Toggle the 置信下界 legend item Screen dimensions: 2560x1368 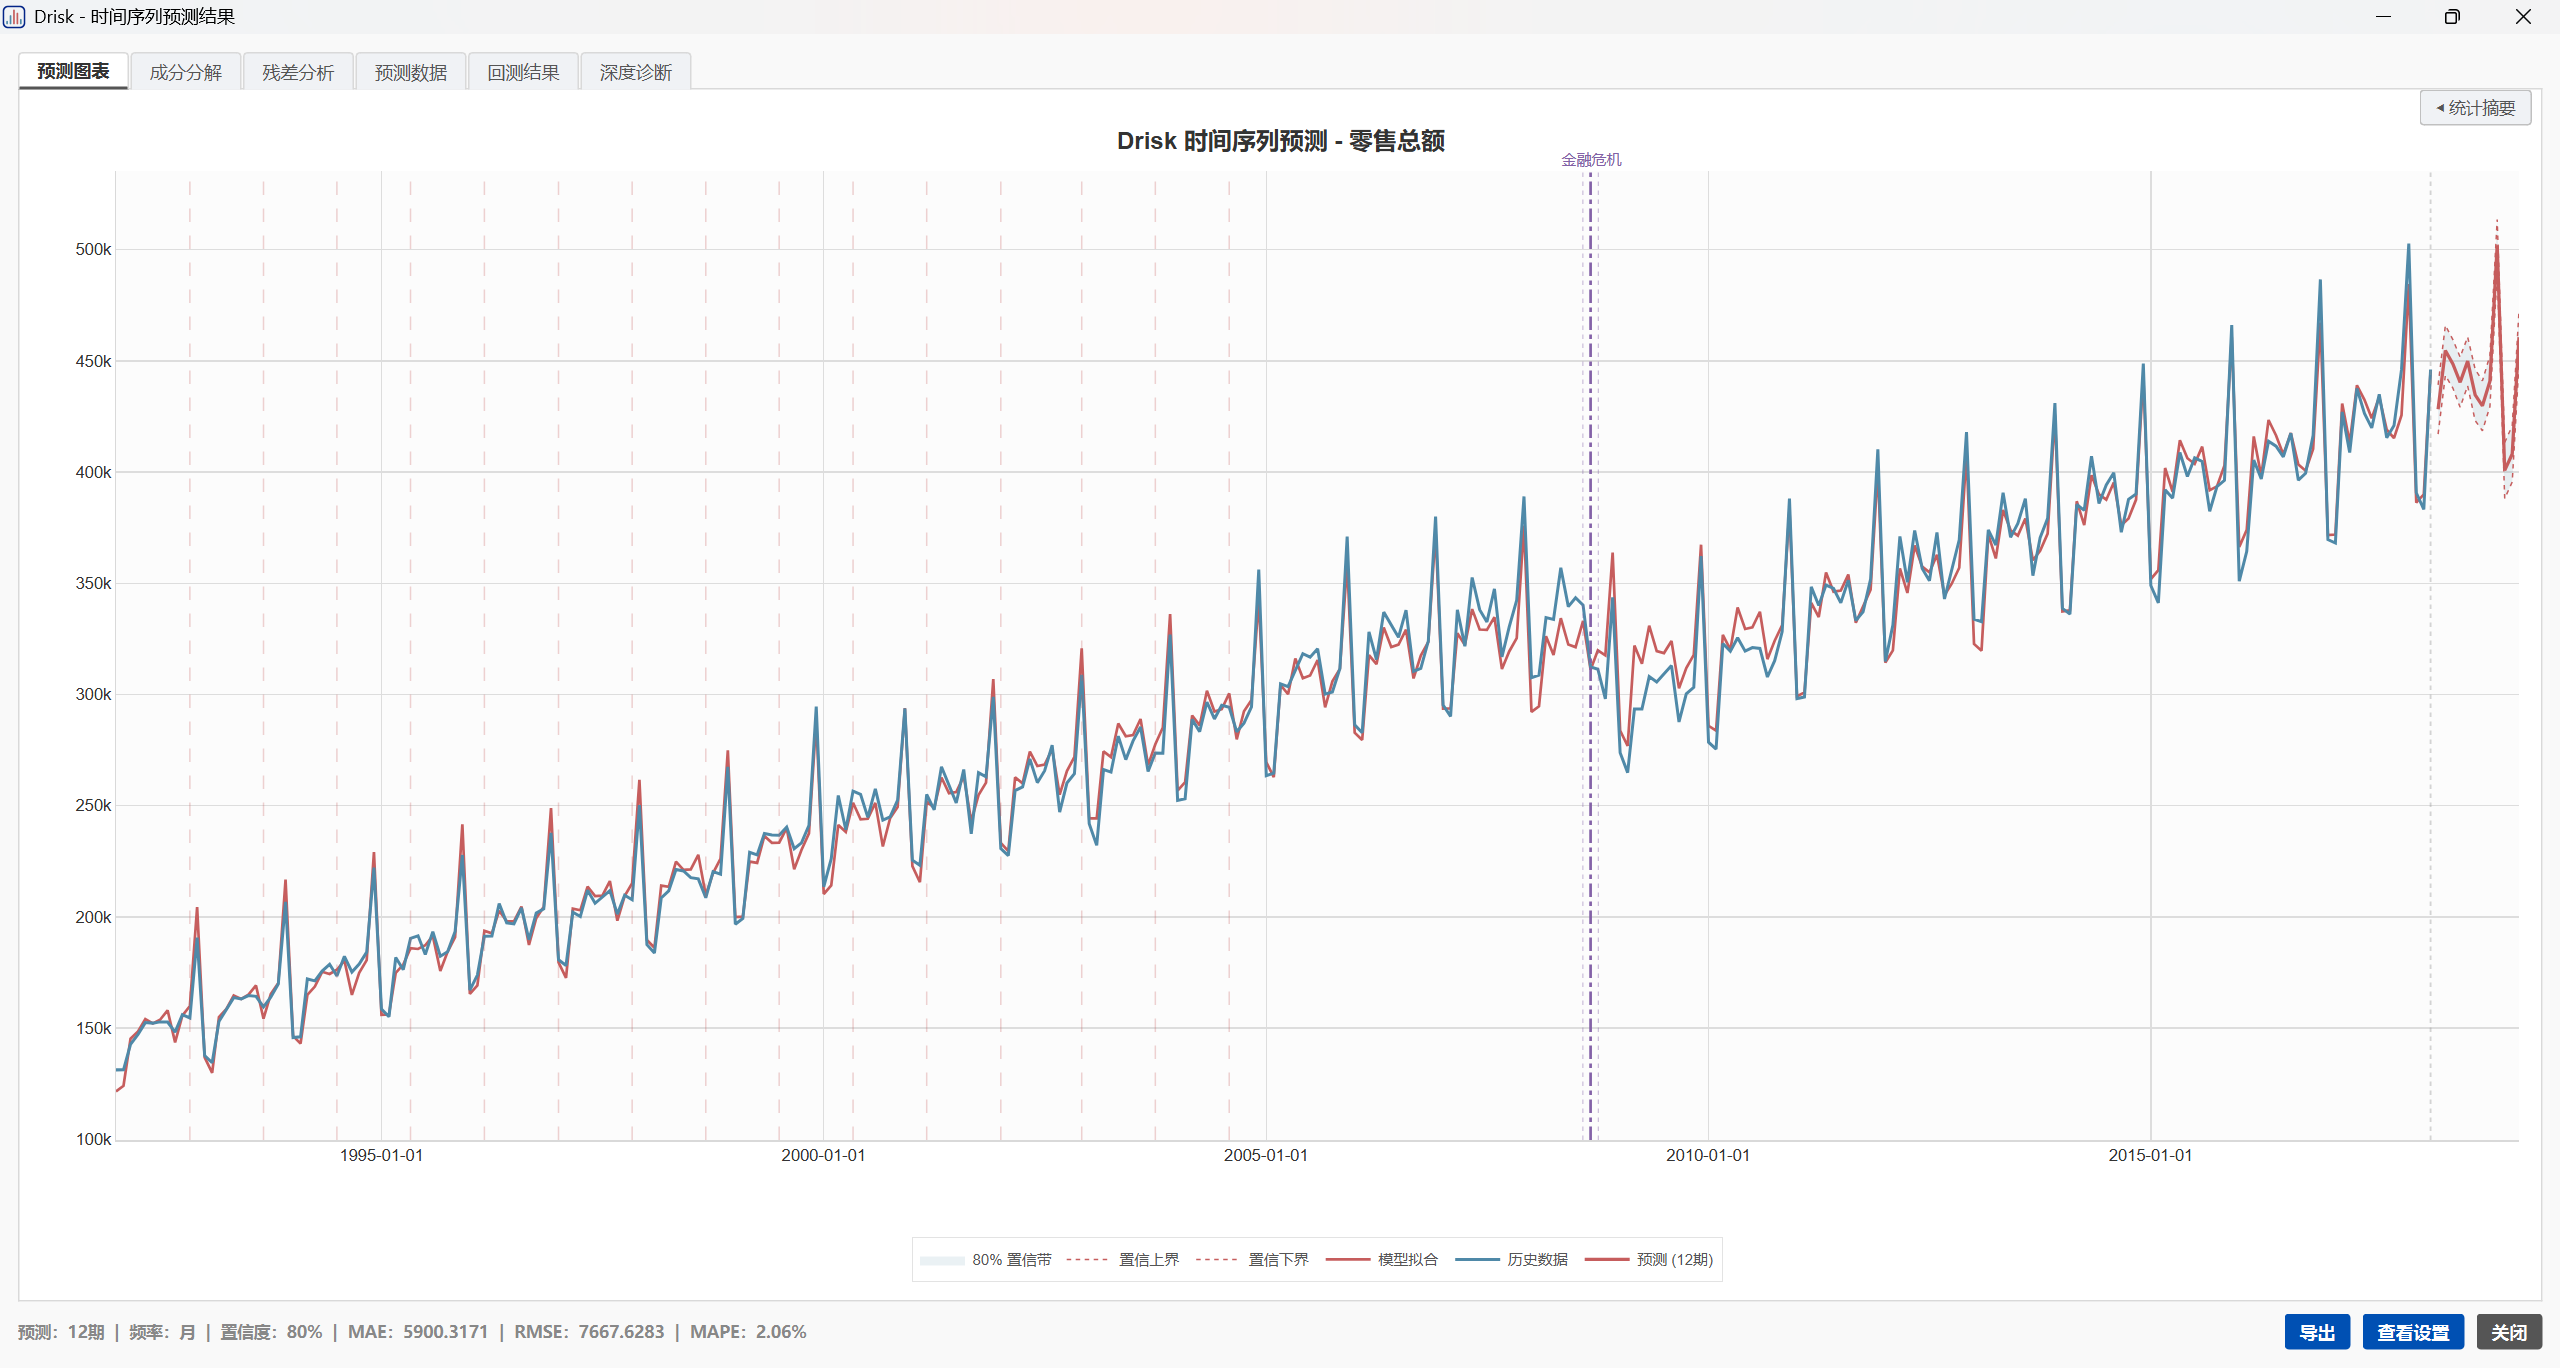1252,1260
